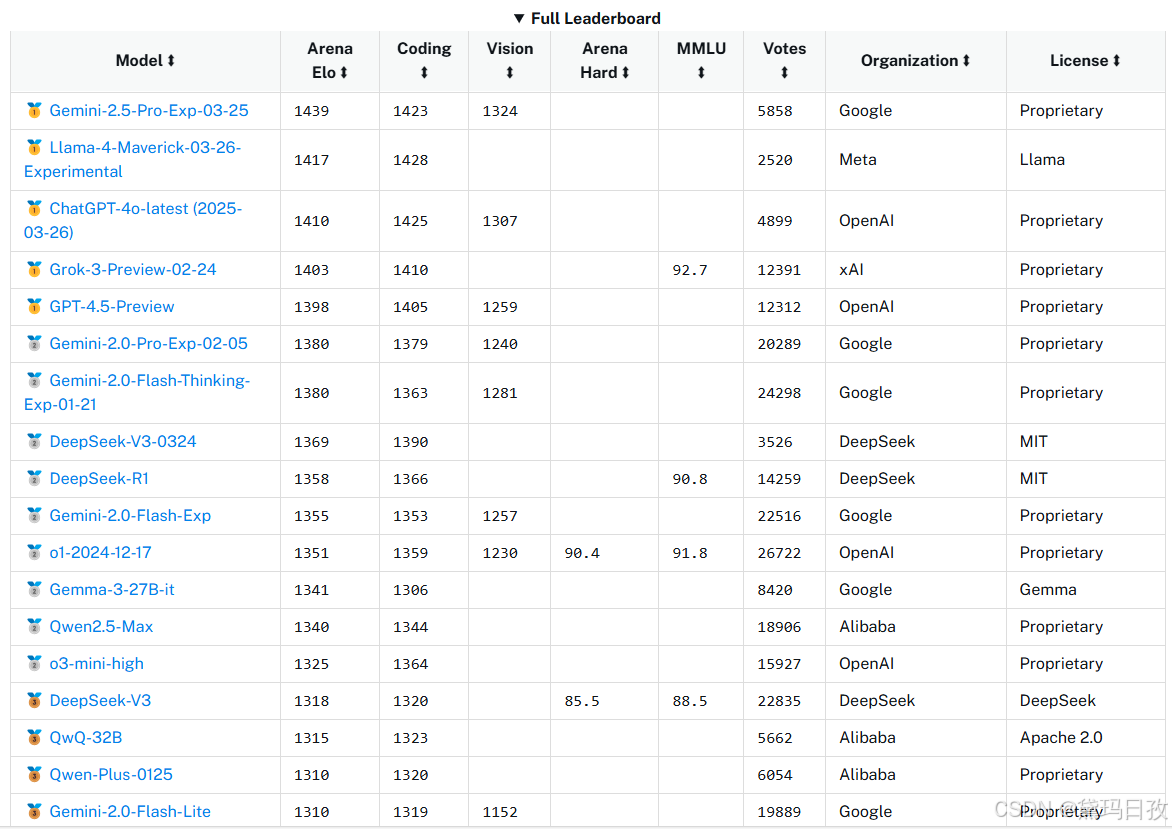Open the DeepSeek-V3 model link
The width and height of the screenshot is (1172, 829).
pos(100,700)
